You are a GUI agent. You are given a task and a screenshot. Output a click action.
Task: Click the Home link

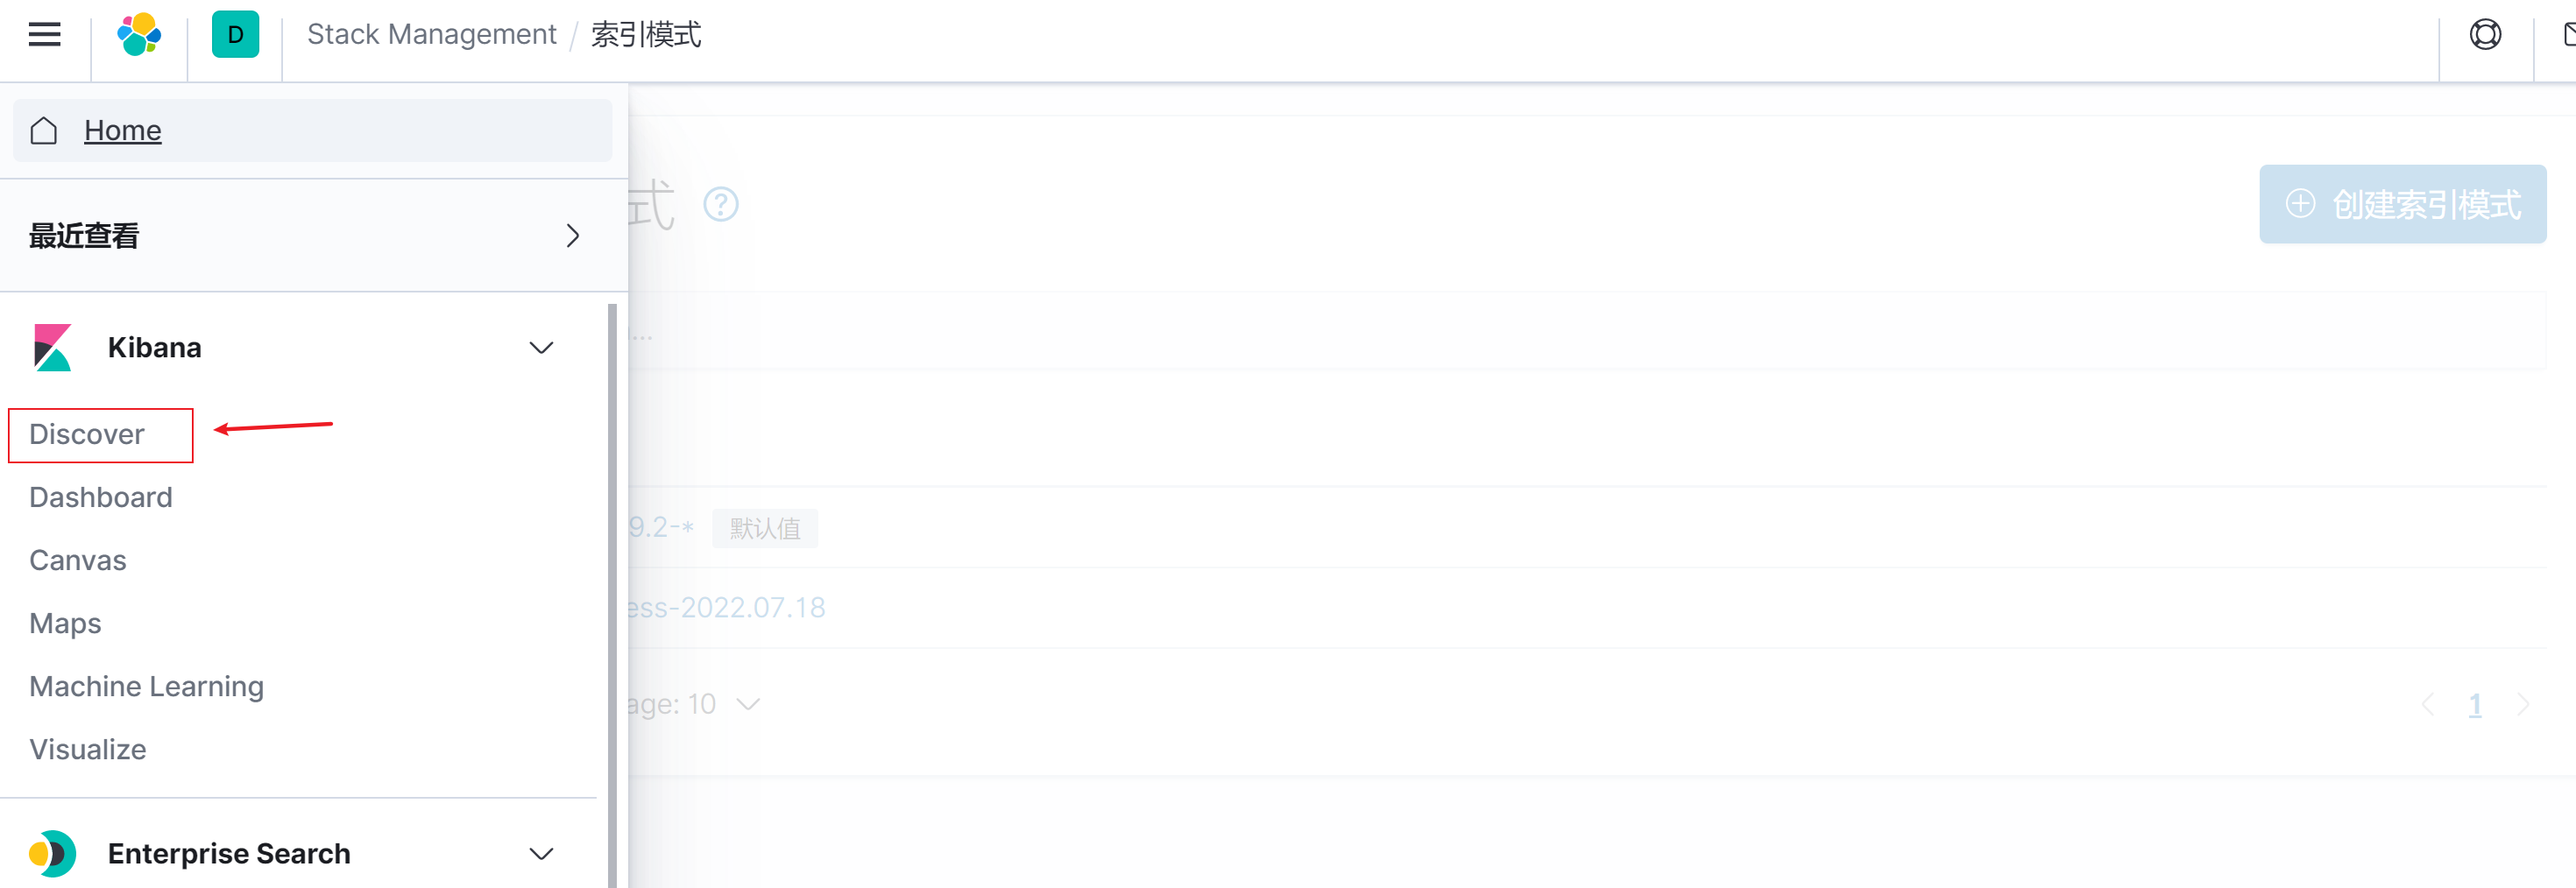pos(123,131)
